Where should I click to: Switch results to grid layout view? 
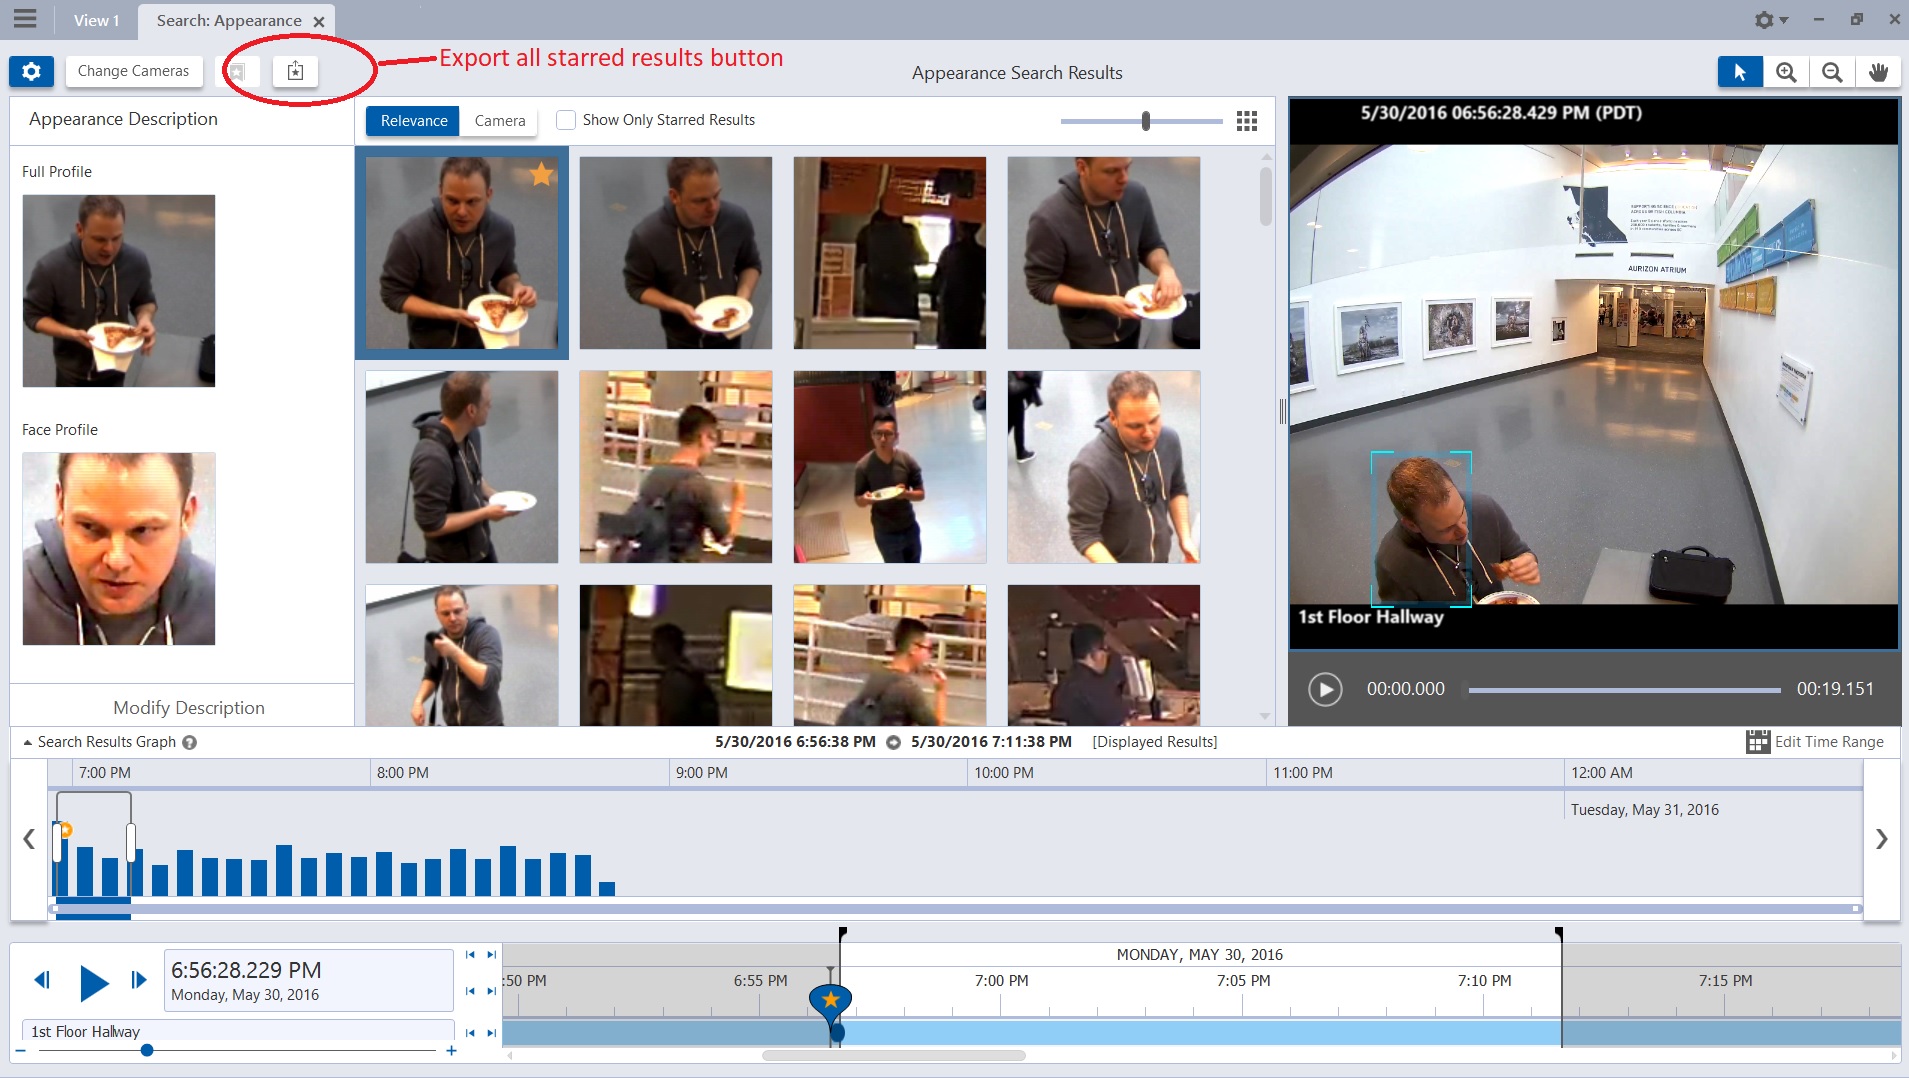1246,121
